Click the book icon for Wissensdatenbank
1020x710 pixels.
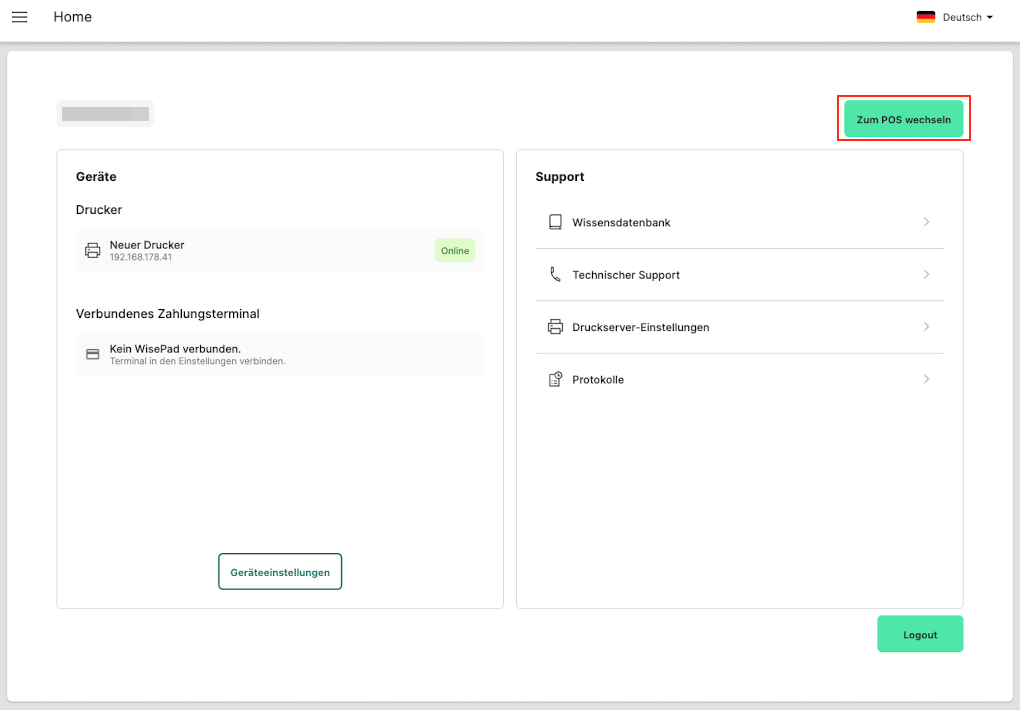coord(555,222)
